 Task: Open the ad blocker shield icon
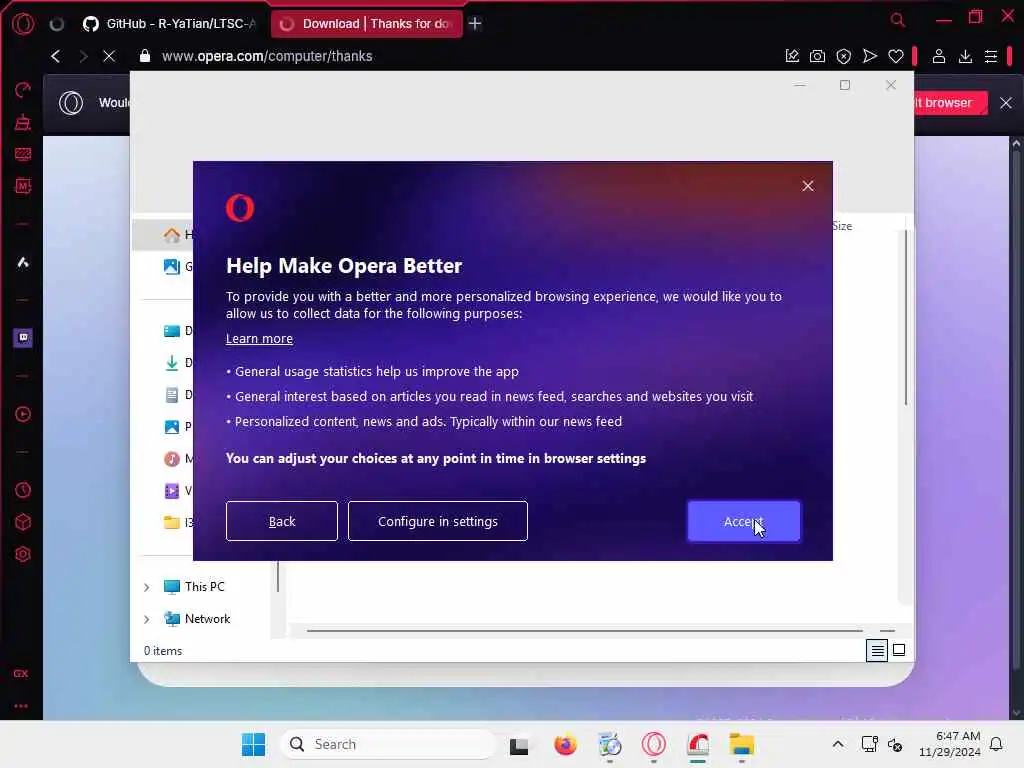tap(844, 56)
